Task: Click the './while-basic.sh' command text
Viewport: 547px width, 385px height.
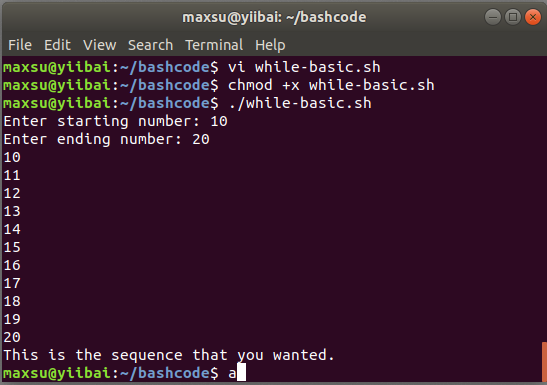Action: tap(300, 103)
